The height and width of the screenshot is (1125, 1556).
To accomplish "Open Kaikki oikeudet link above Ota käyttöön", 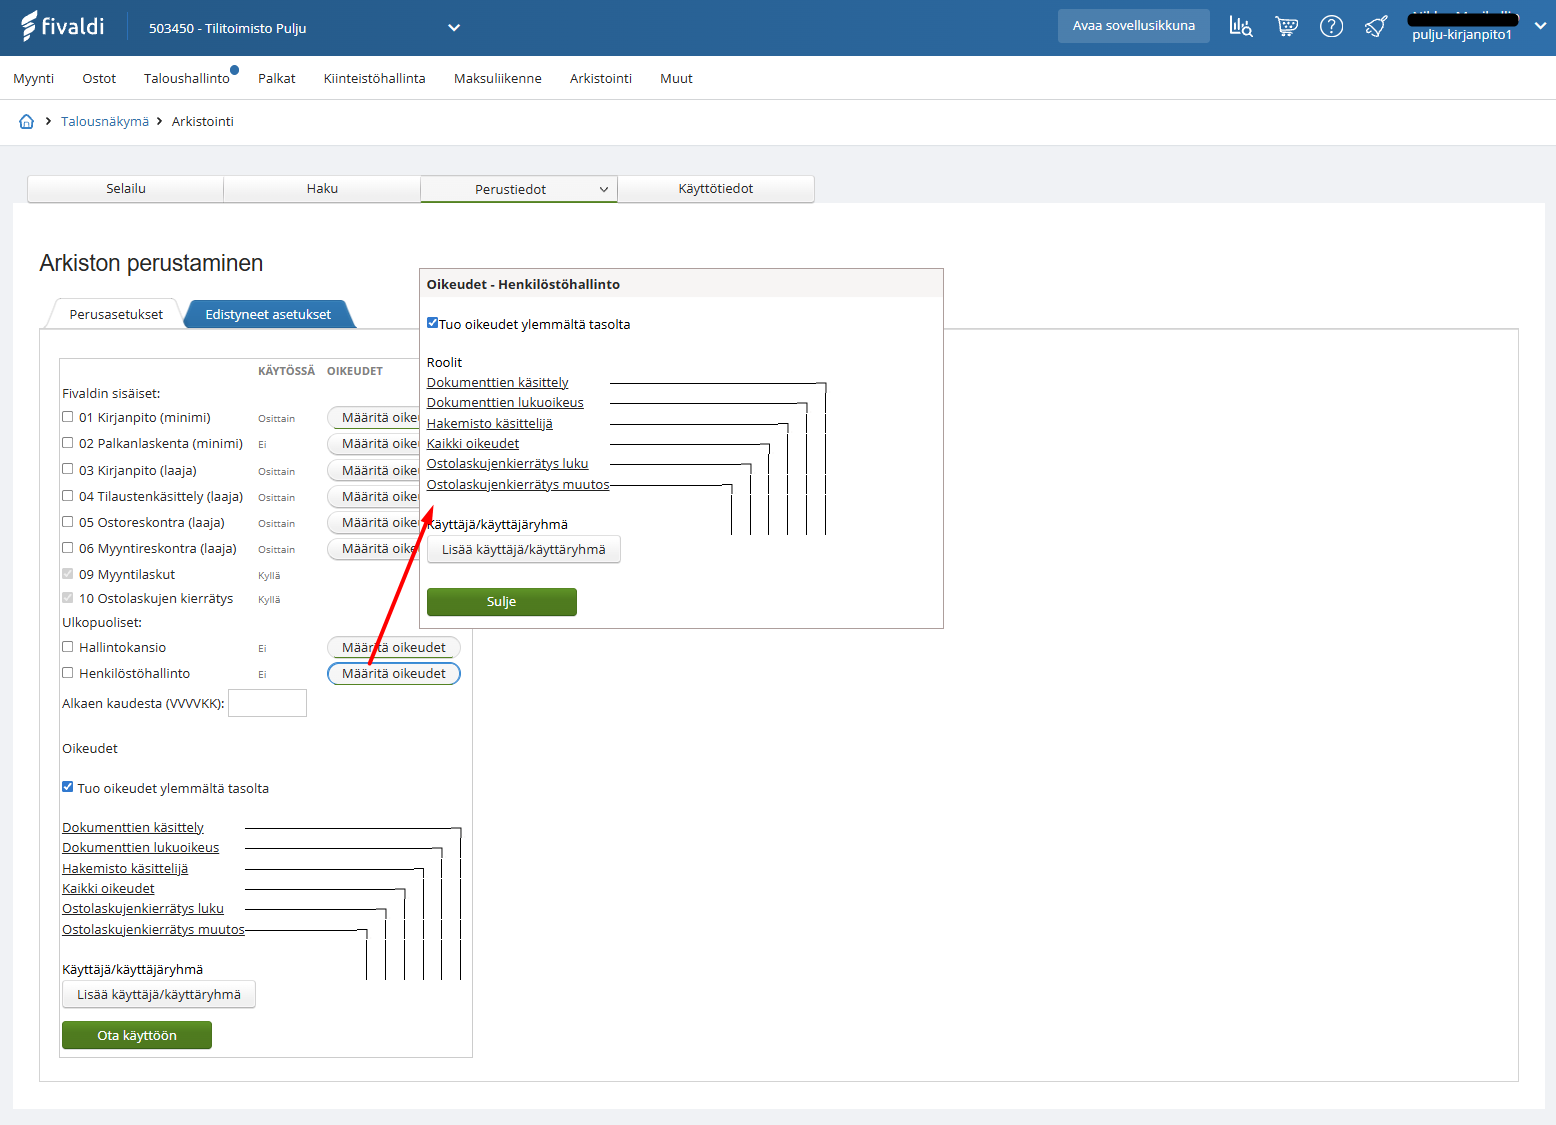I will 109,889.
